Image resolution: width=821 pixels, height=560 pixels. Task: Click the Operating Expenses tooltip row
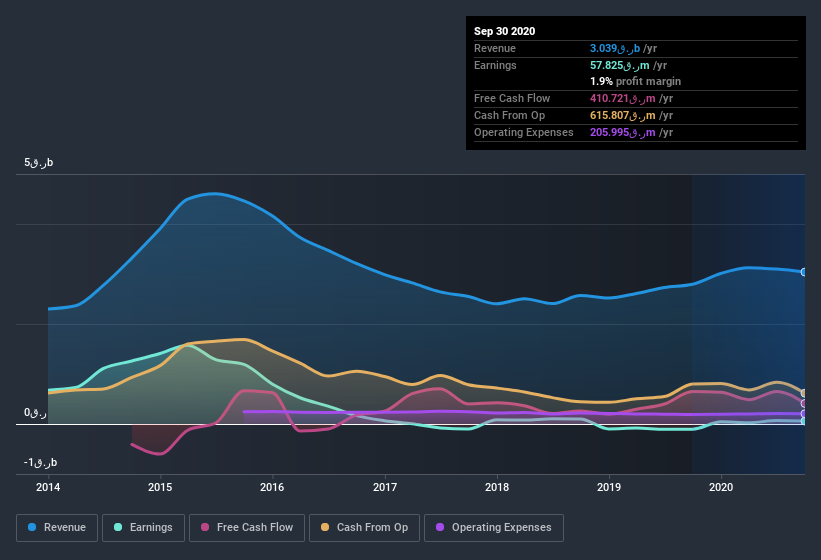[635, 132]
